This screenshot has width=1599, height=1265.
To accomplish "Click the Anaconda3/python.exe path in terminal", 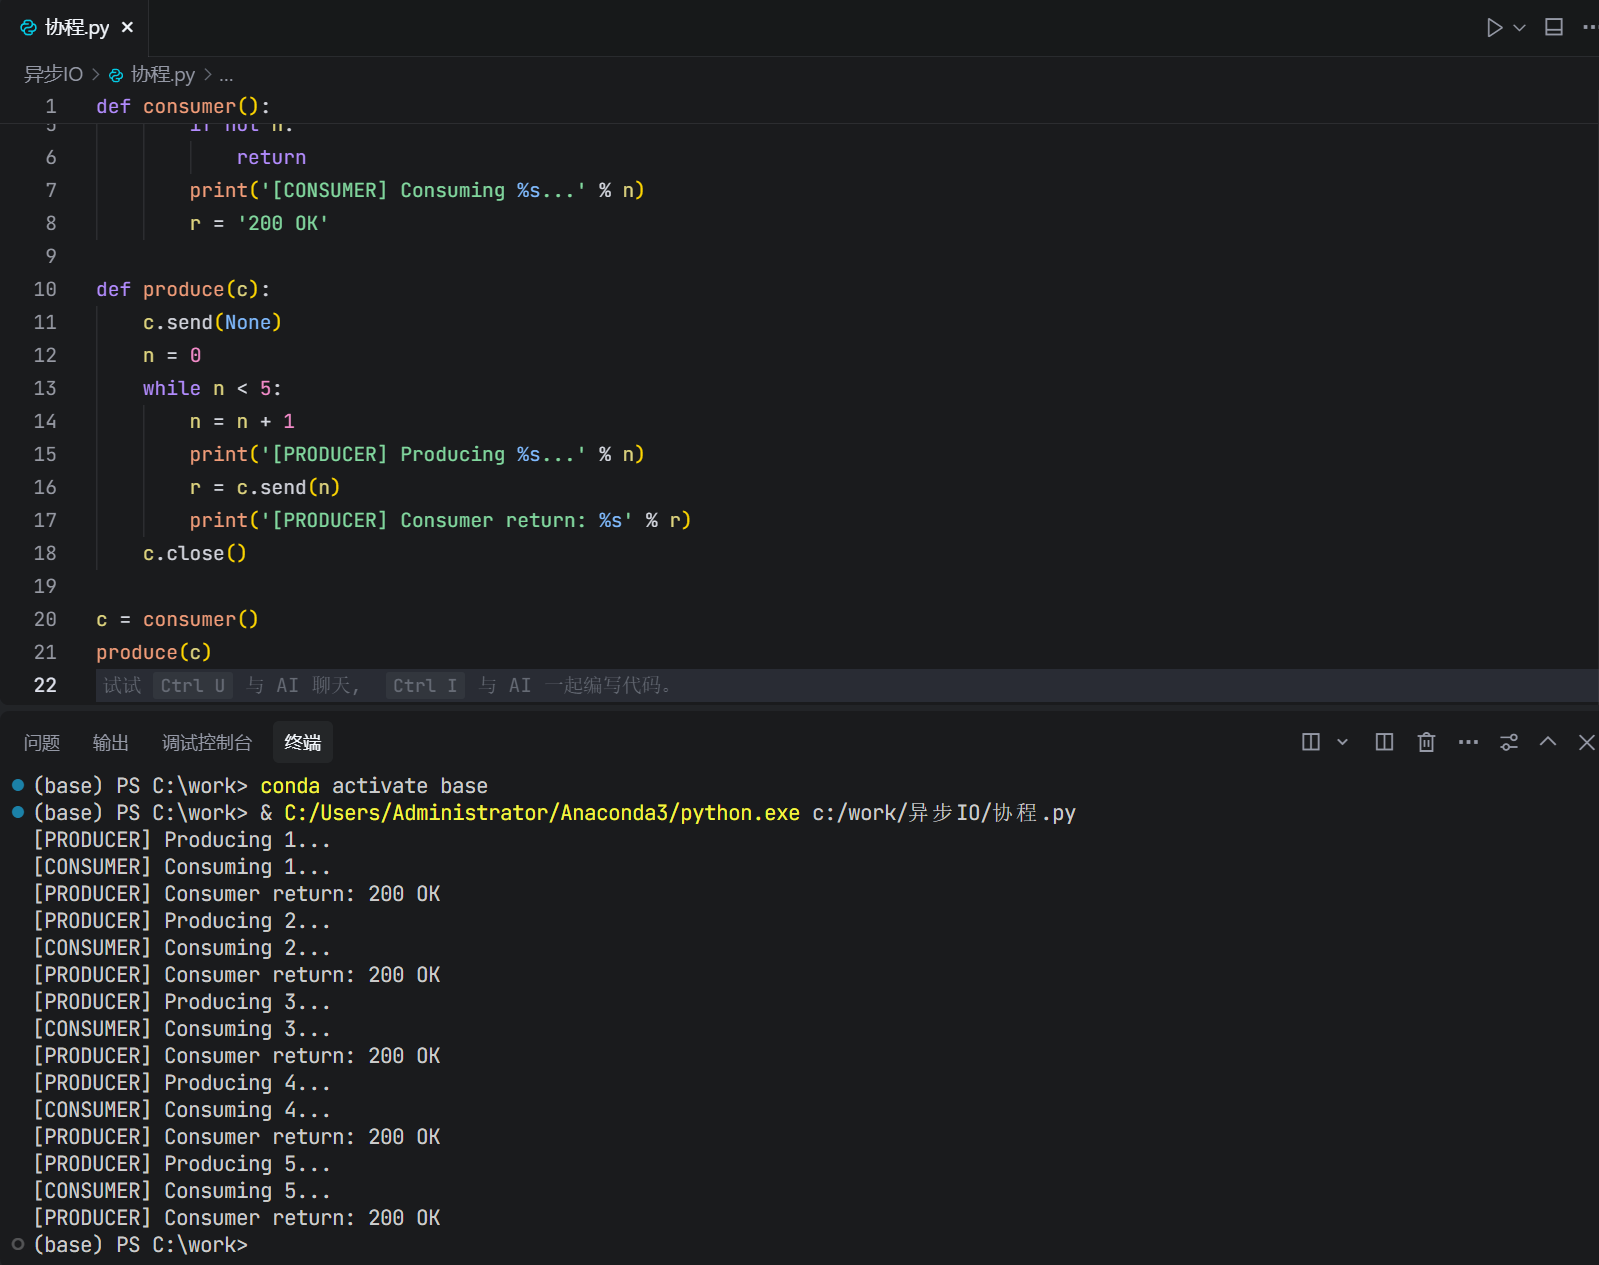I will (x=542, y=813).
